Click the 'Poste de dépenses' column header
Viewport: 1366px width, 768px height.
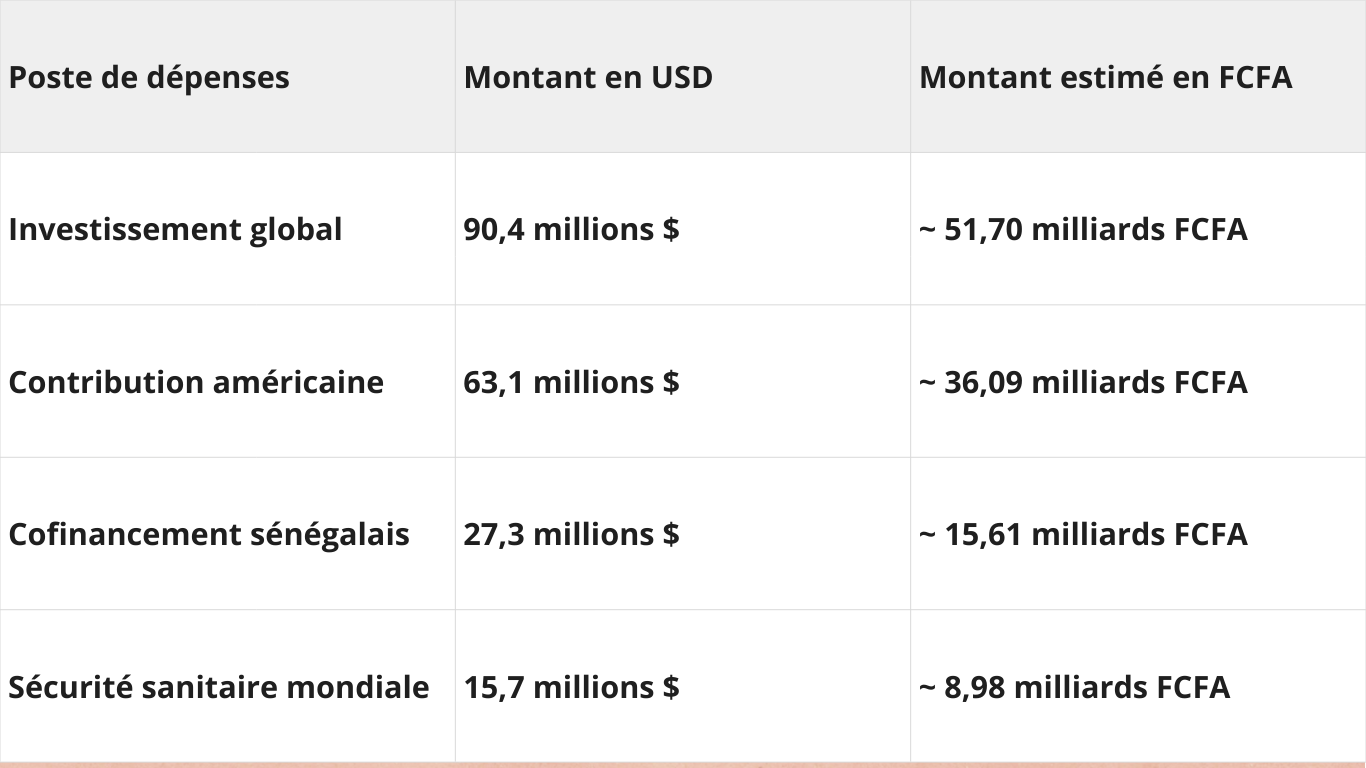point(149,78)
